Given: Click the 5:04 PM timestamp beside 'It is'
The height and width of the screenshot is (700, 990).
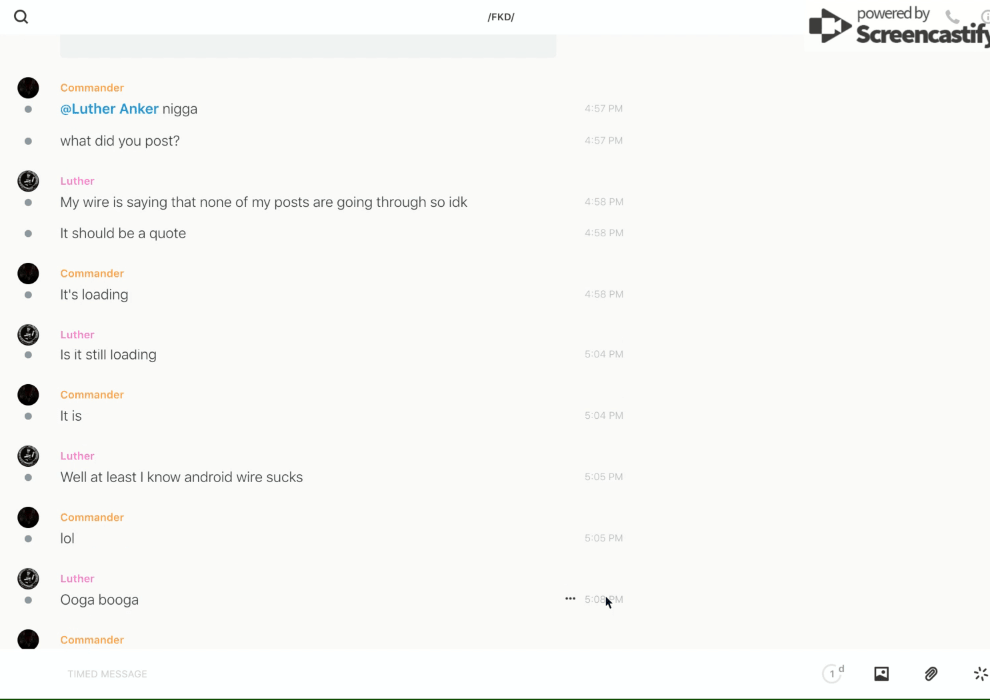Looking at the screenshot, I should (x=604, y=415).
